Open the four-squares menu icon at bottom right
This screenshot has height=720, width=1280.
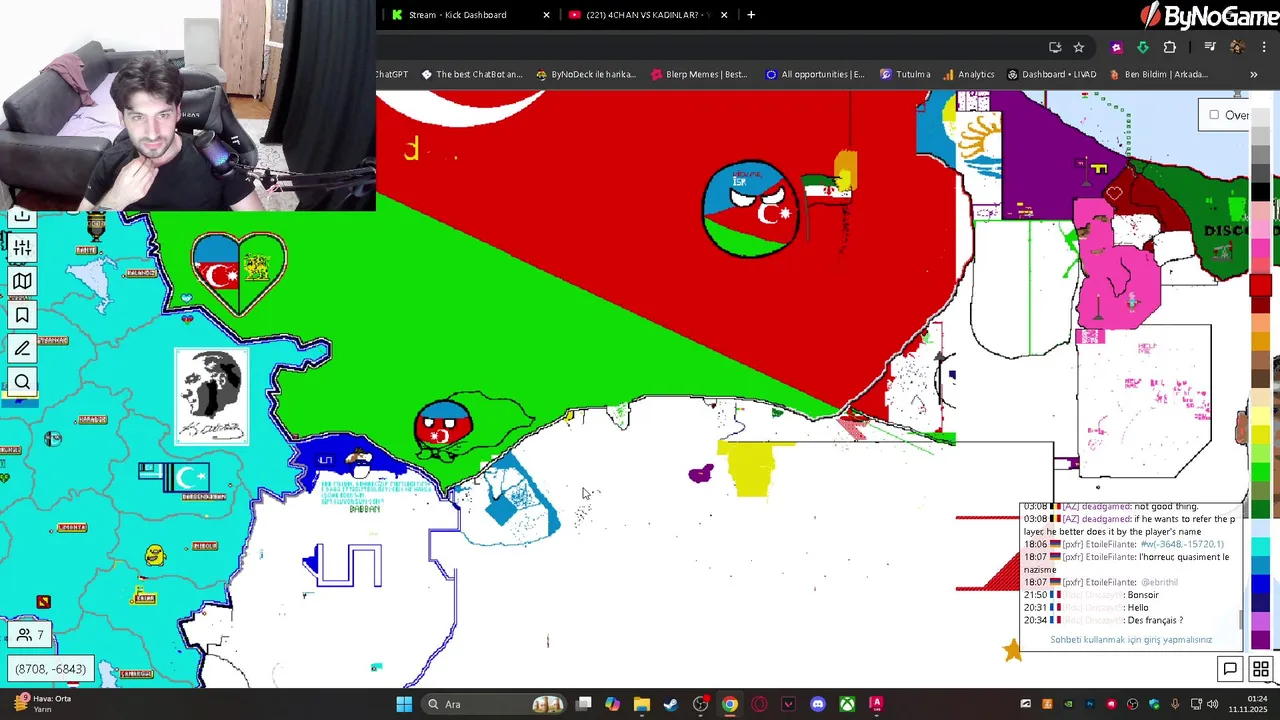click(1260, 669)
